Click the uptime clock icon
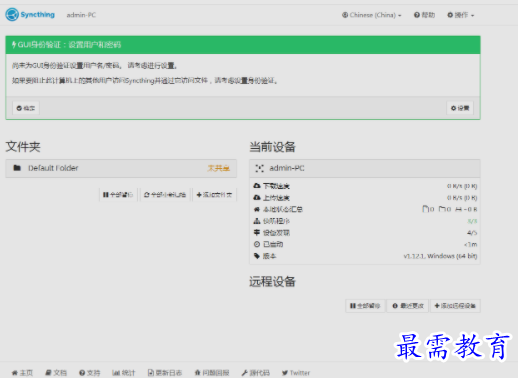Image resolution: width=518 pixels, height=378 pixels. 257,244
